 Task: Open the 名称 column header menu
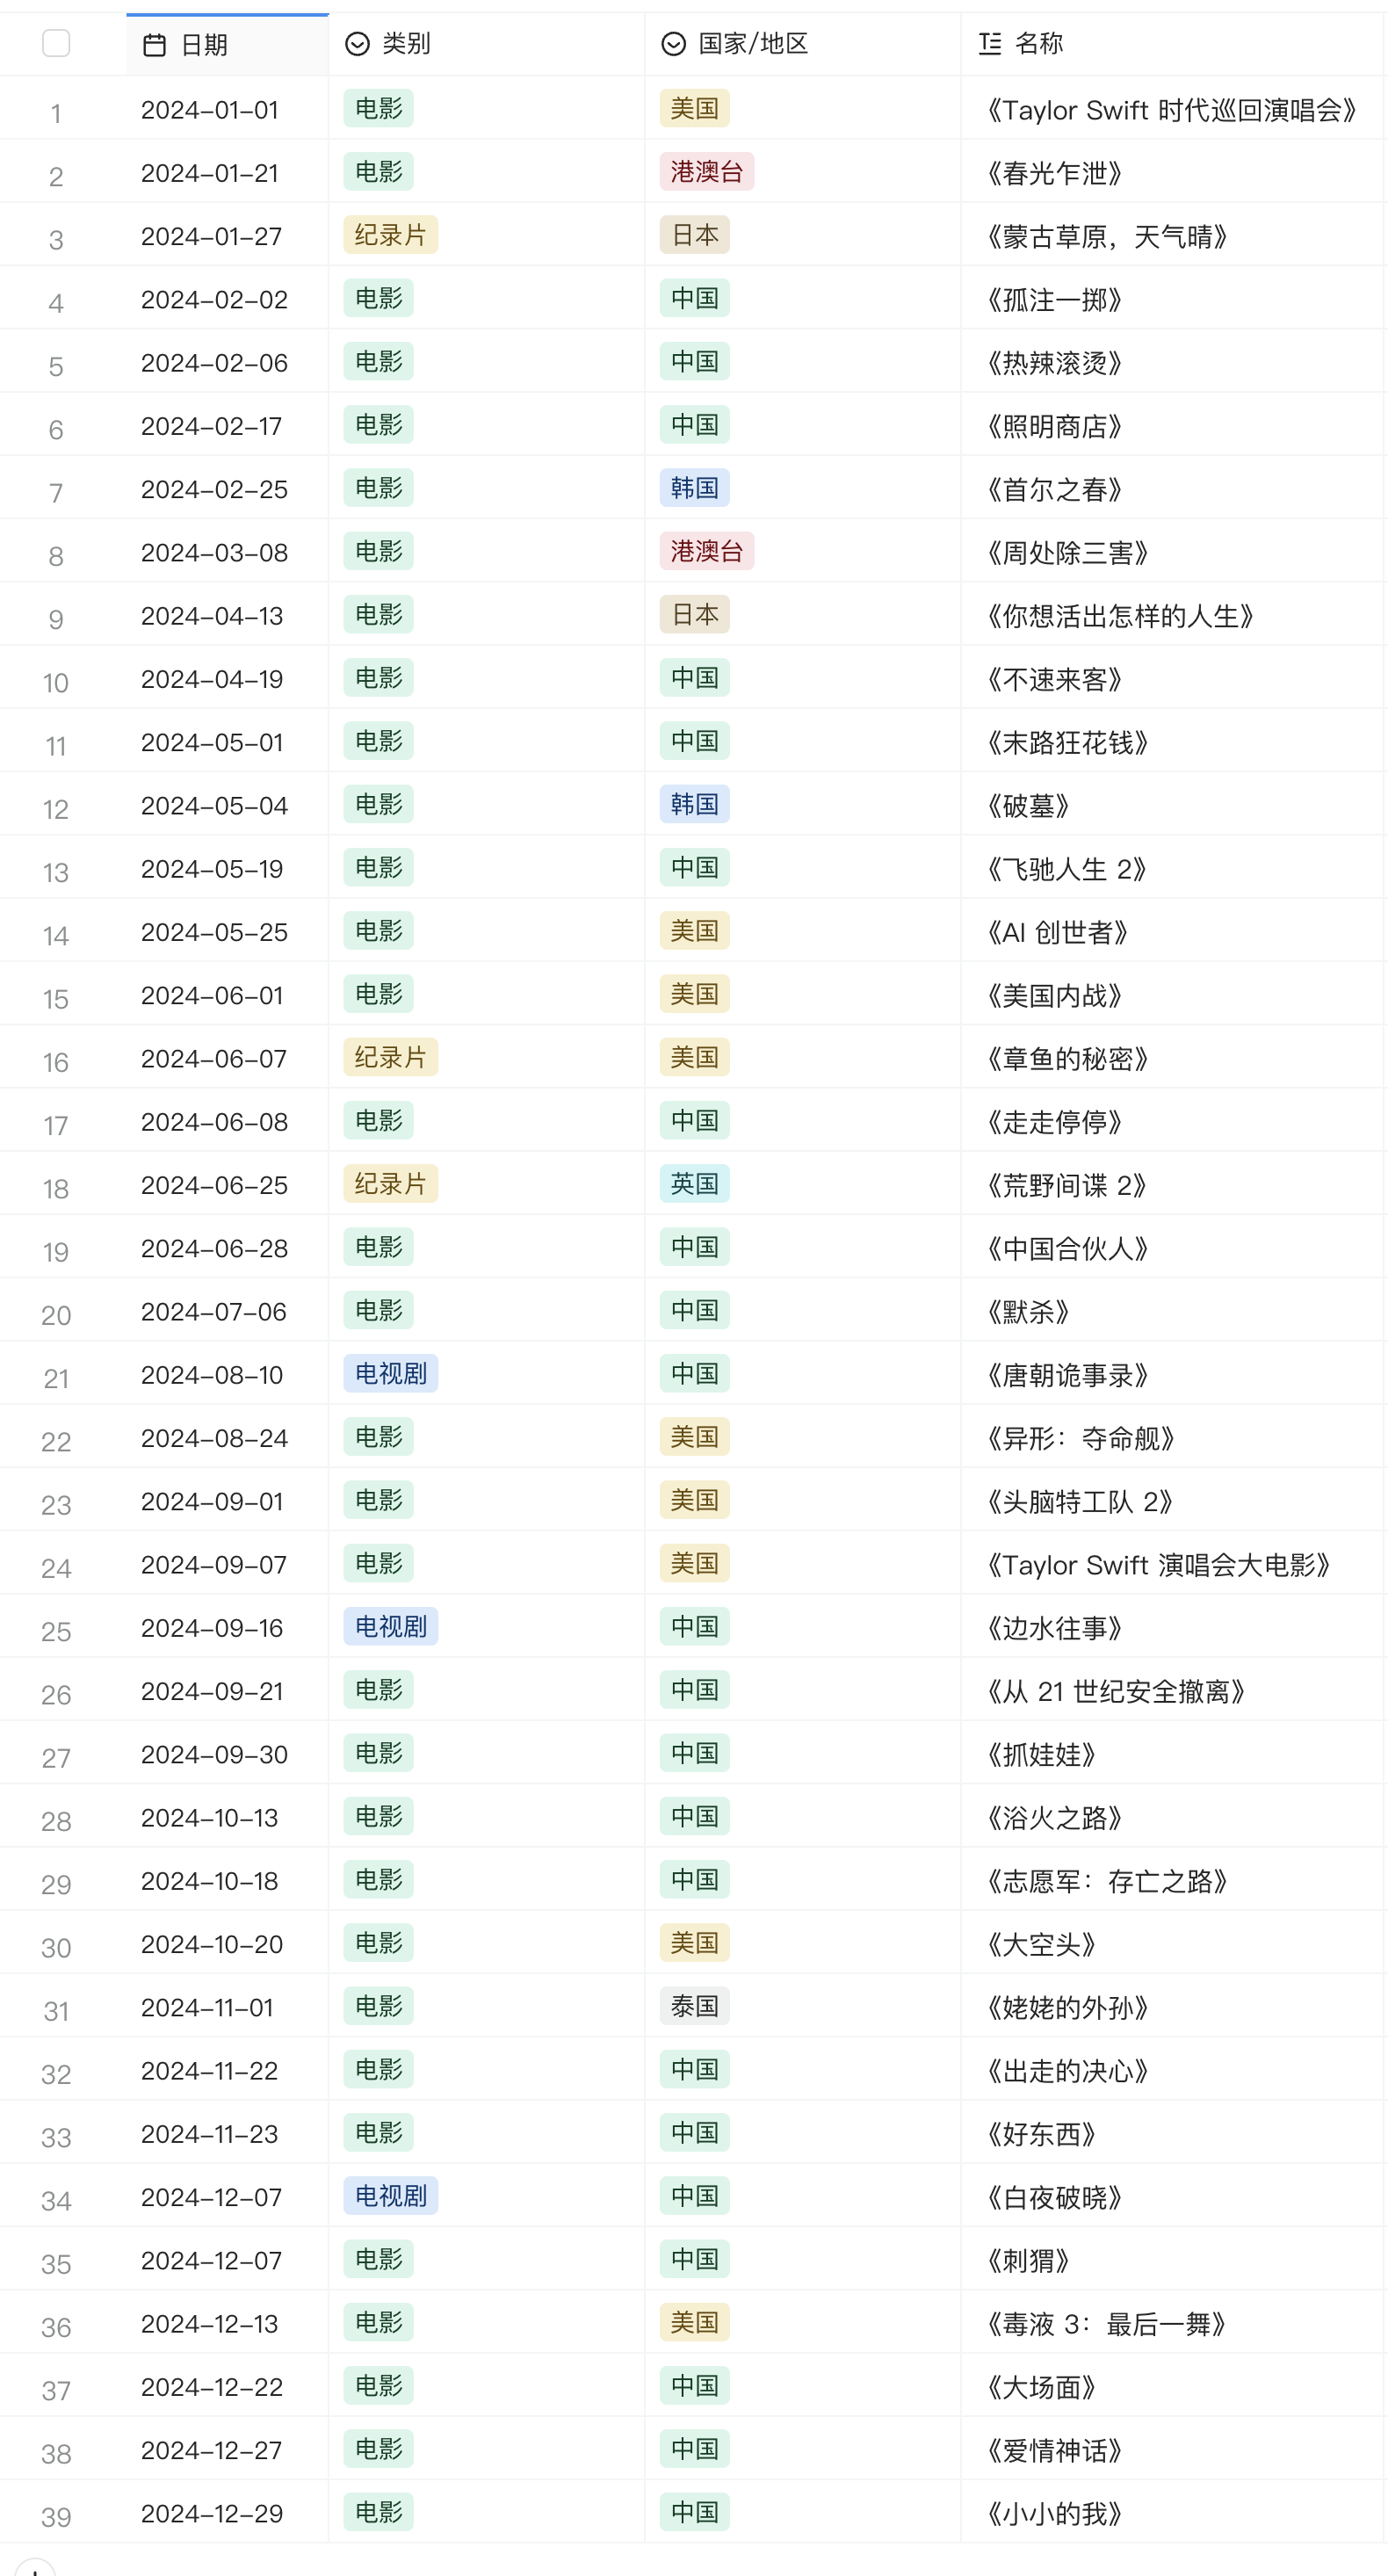[1038, 44]
